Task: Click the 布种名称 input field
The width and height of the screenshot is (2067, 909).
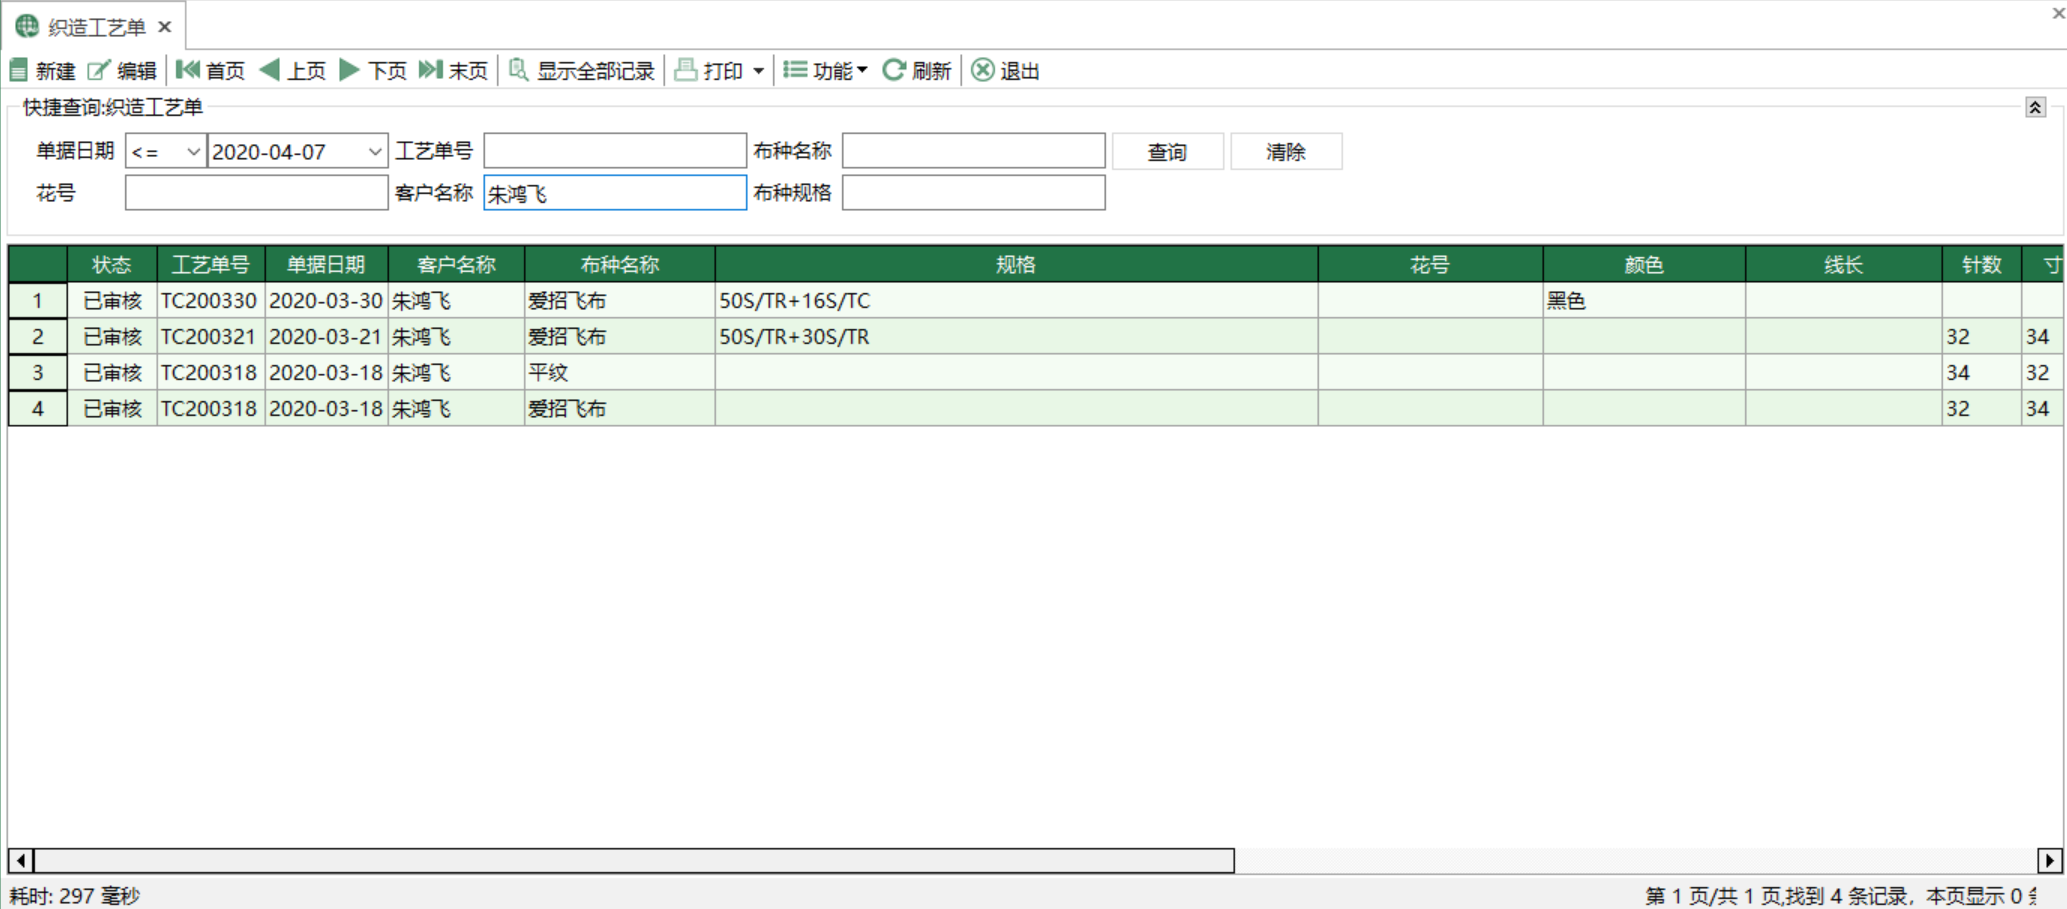Action: (973, 151)
